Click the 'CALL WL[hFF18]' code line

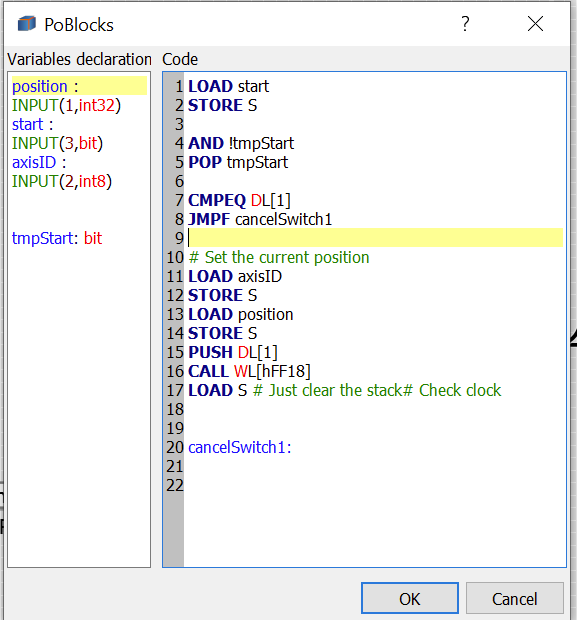250,371
